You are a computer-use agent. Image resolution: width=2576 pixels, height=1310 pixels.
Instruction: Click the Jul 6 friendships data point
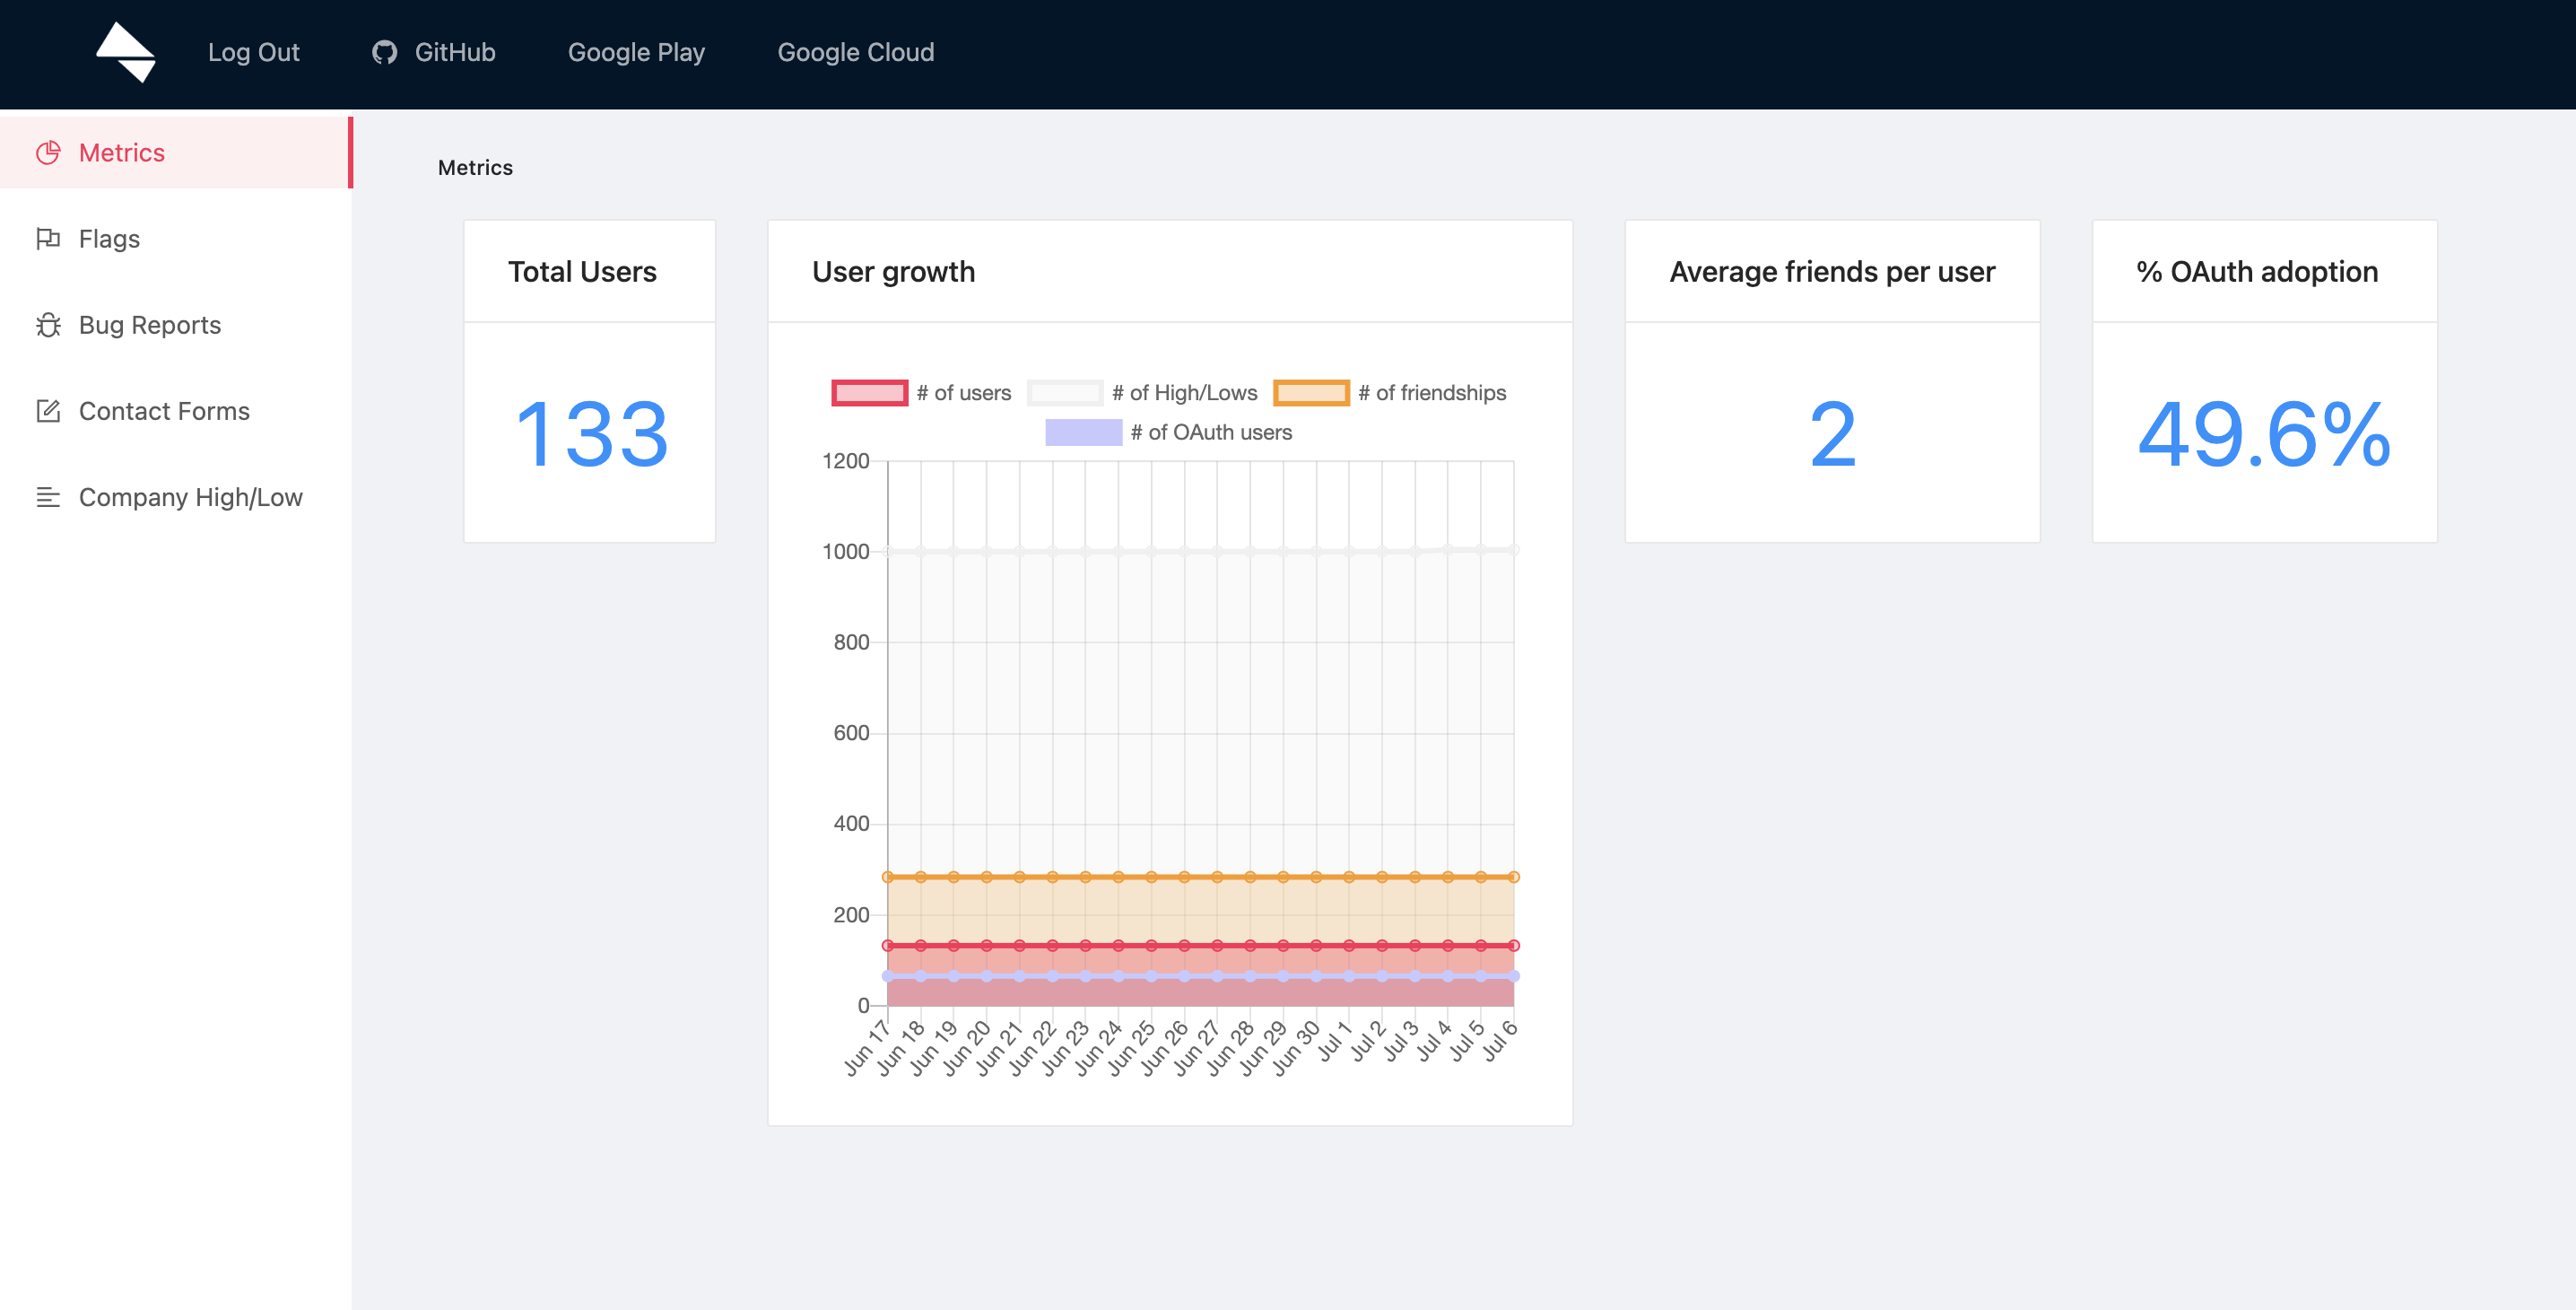click(x=1513, y=877)
